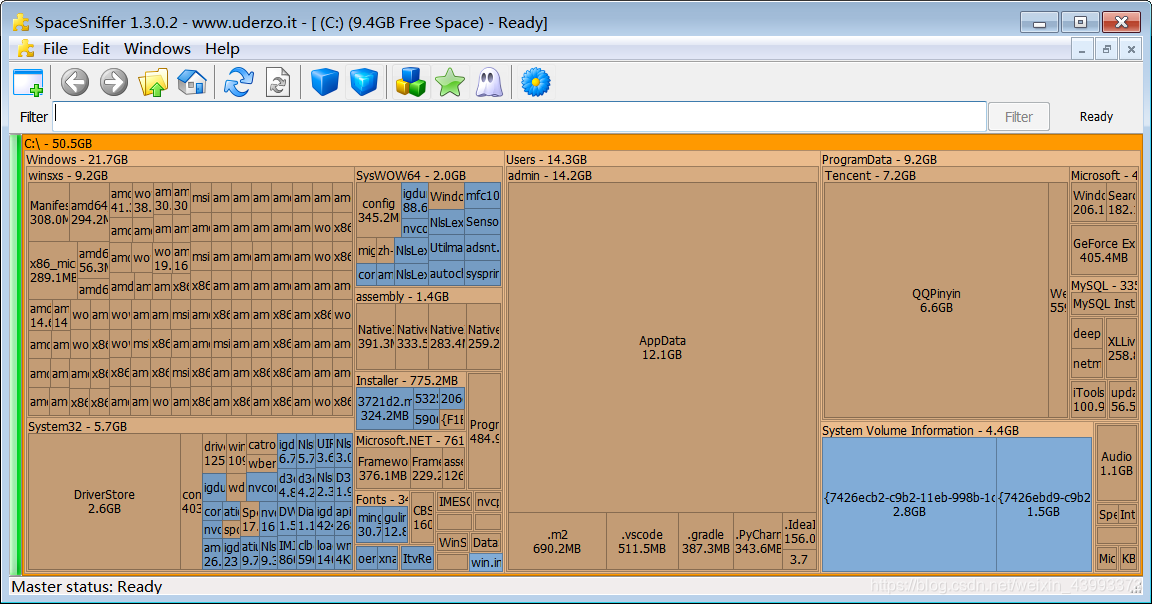The height and width of the screenshot is (604, 1152).
Task: Select the Fonts folder header
Action: coord(383,500)
